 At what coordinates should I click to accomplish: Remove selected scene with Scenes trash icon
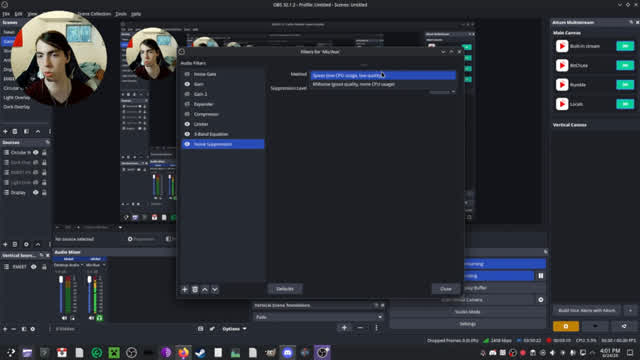tap(15, 131)
